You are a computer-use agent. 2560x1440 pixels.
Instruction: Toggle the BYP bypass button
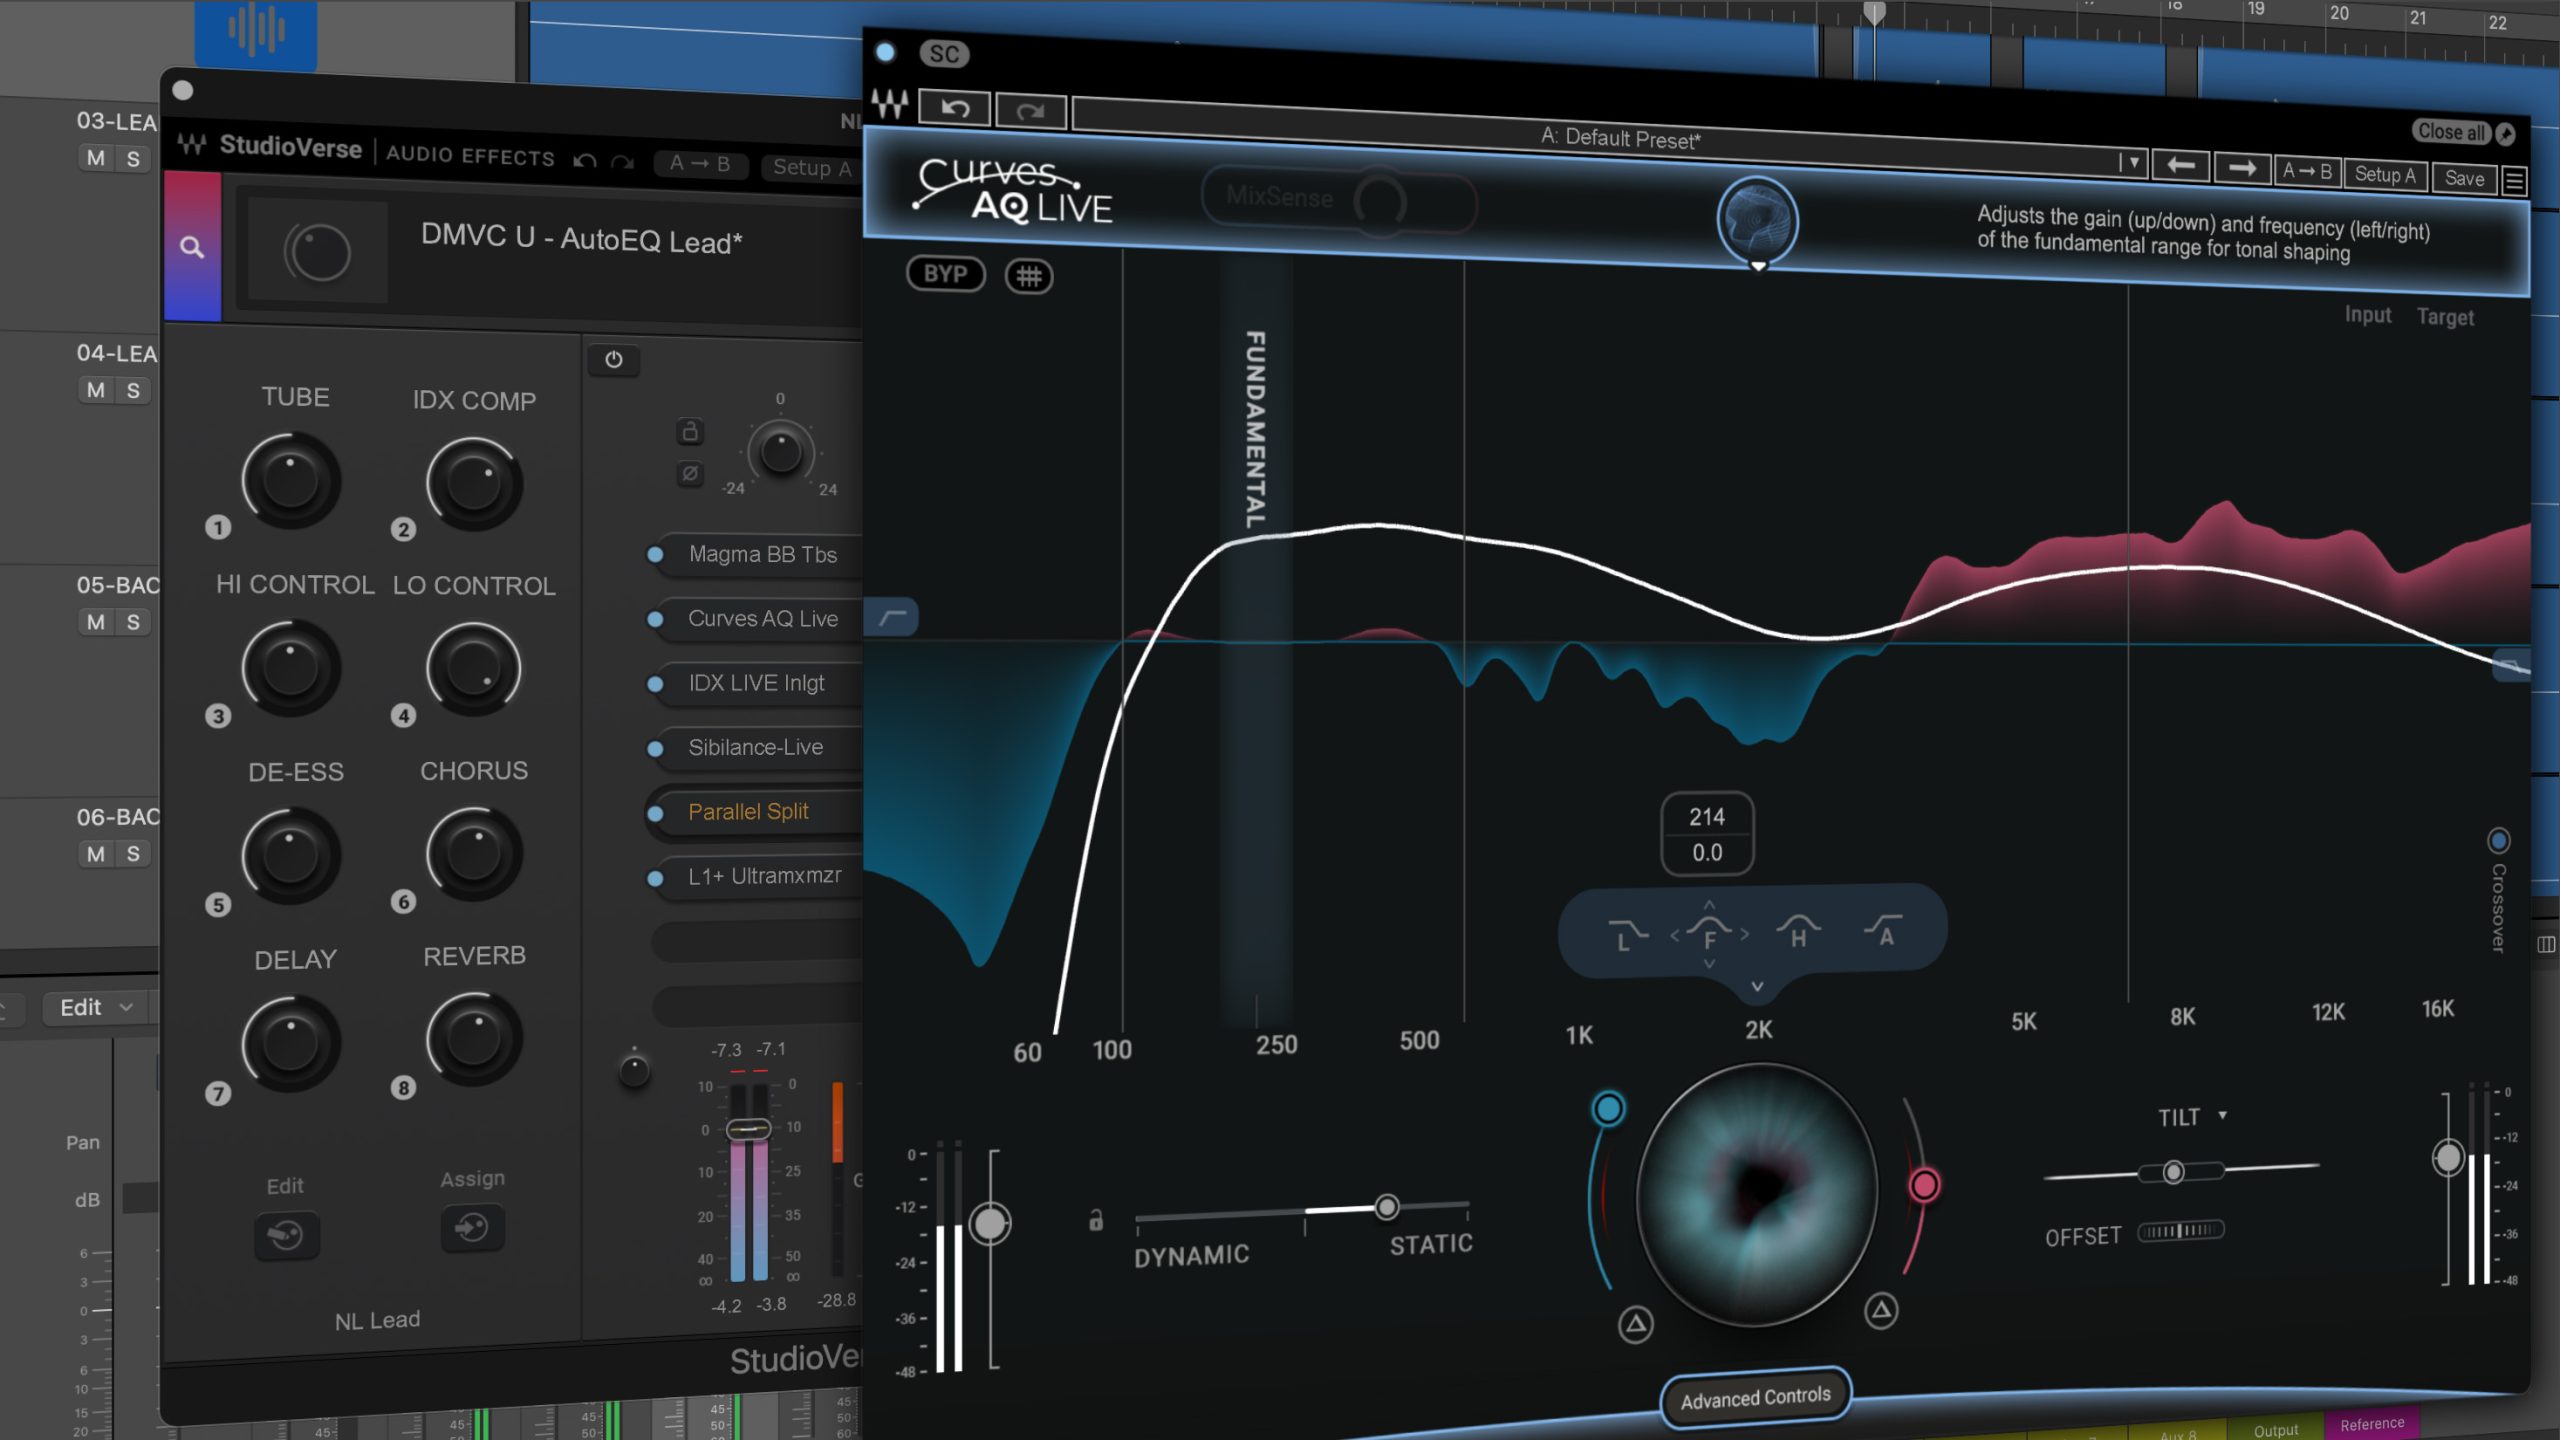click(945, 274)
